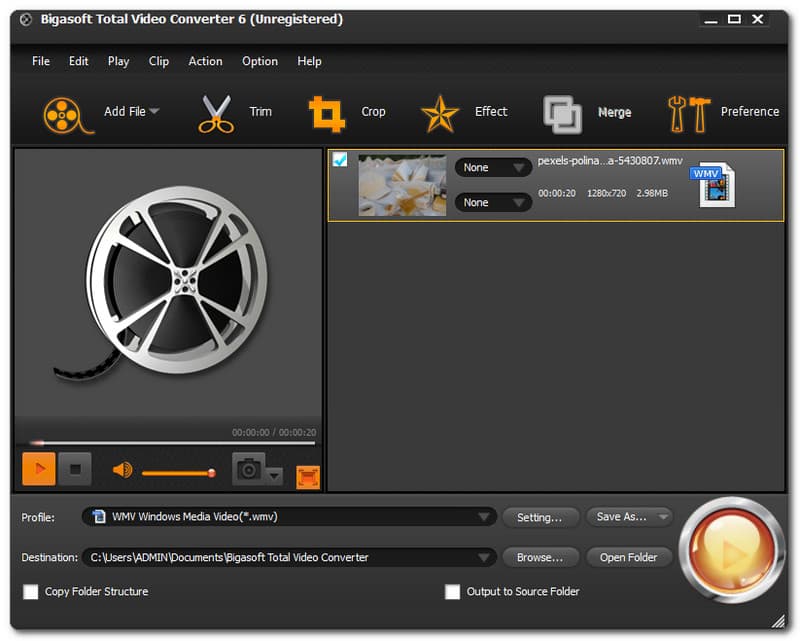Click the 00:00:00 / 00:00:20 preview timecode

(274, 432)
